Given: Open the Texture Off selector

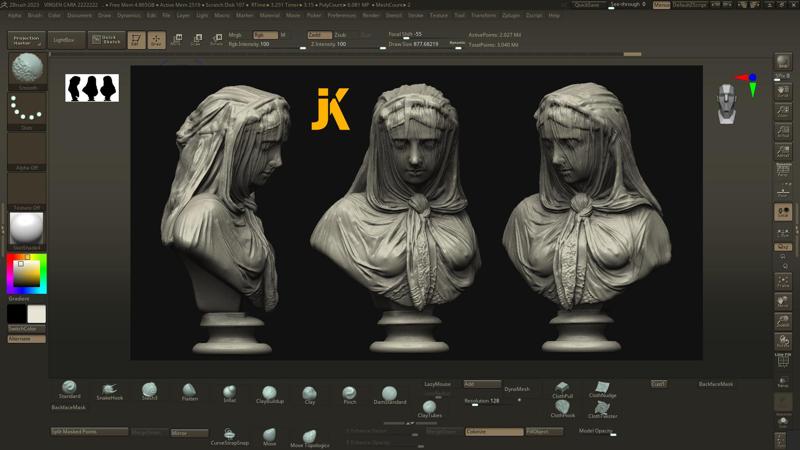Looking at the screenshot, I should [27, 191].
